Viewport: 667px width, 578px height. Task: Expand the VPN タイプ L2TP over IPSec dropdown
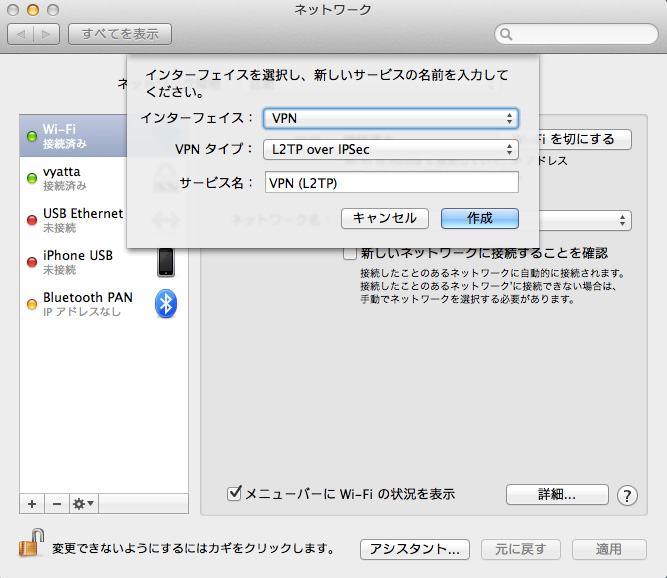[391, 150]
